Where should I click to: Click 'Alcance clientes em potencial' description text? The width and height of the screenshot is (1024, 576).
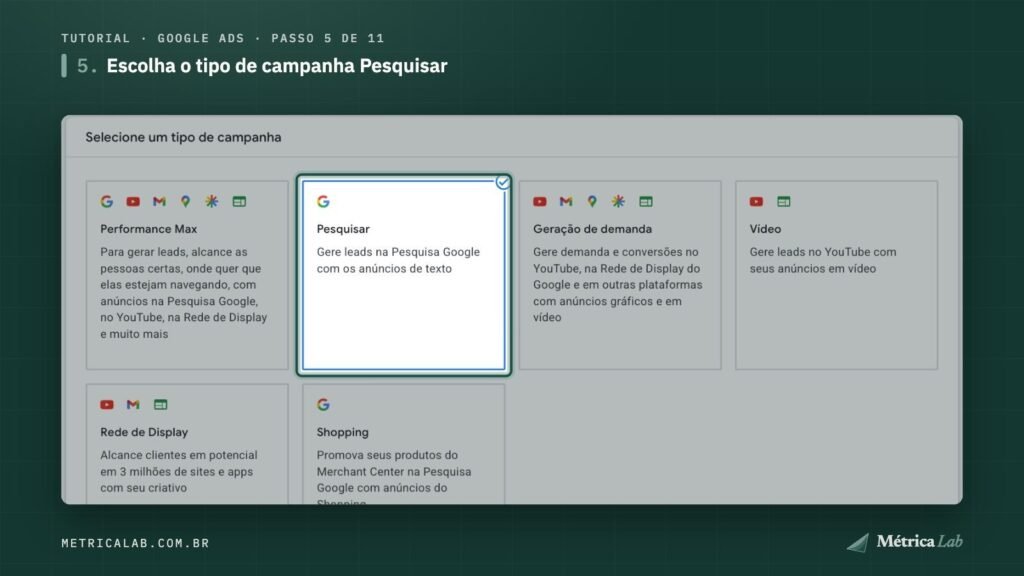(x=178, y=472)
